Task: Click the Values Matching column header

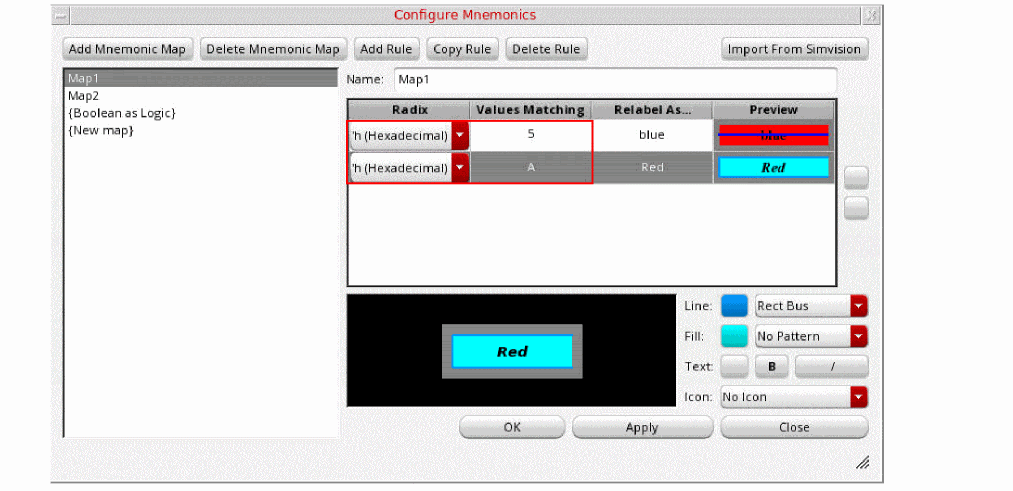Action: coord(530,110)
